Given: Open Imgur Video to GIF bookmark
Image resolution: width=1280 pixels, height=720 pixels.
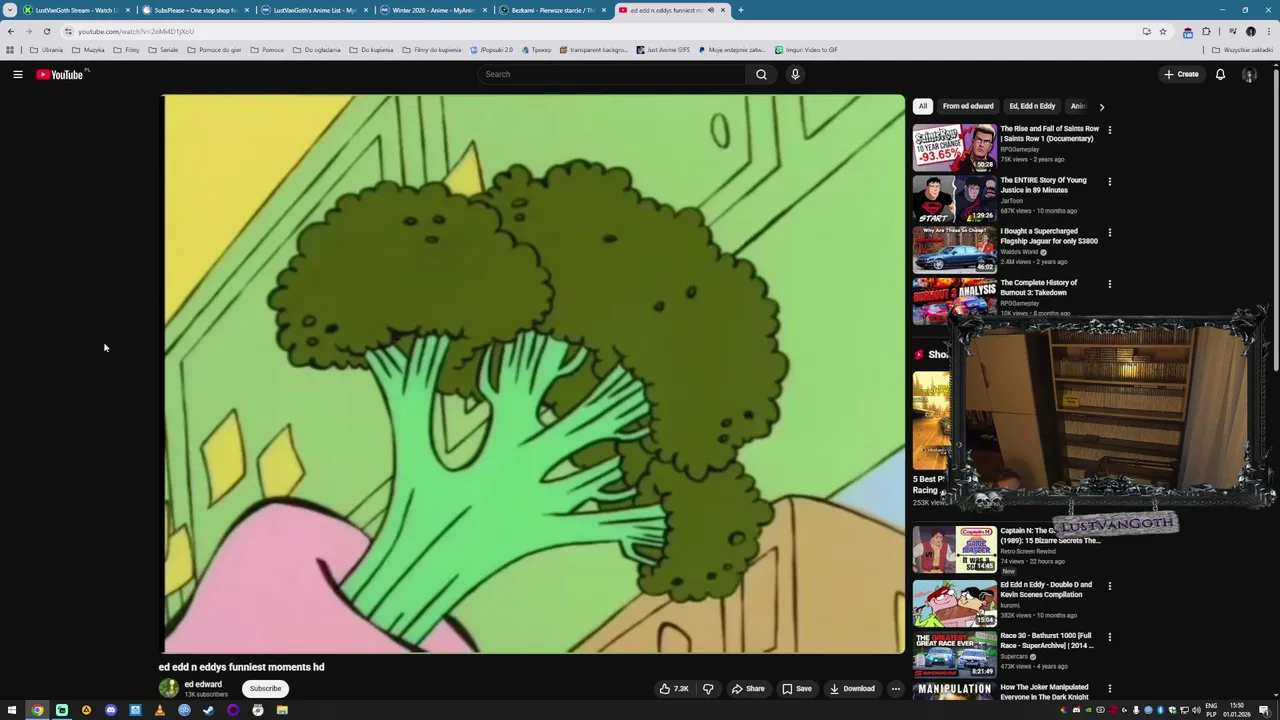Looking at the screenshot, I should pos(806,50).
